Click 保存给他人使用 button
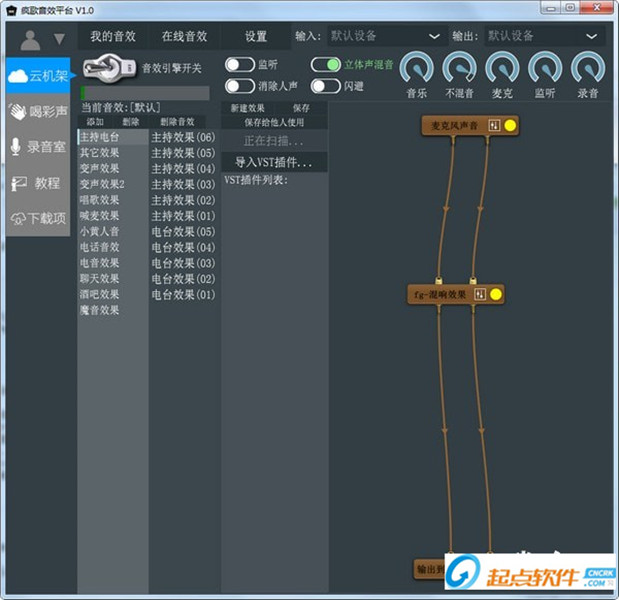Image resolution: width=619 pixels, height=600 pixels. point(274,122)
